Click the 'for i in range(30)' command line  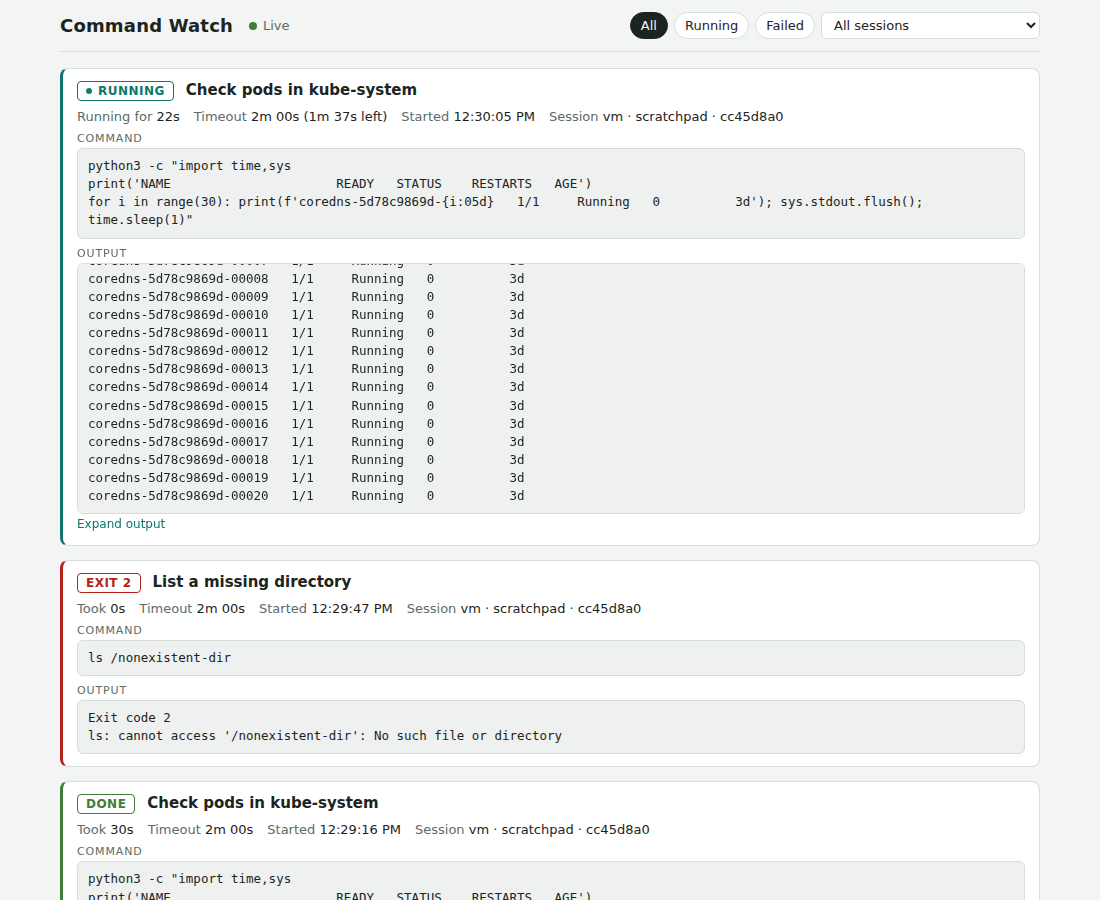point(505,202)
